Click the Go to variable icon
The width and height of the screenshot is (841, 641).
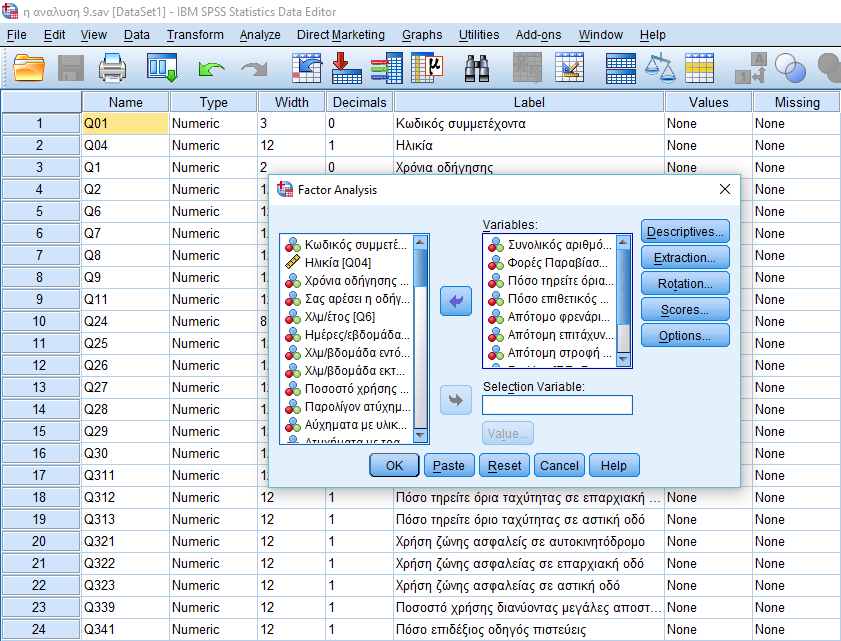346,68
